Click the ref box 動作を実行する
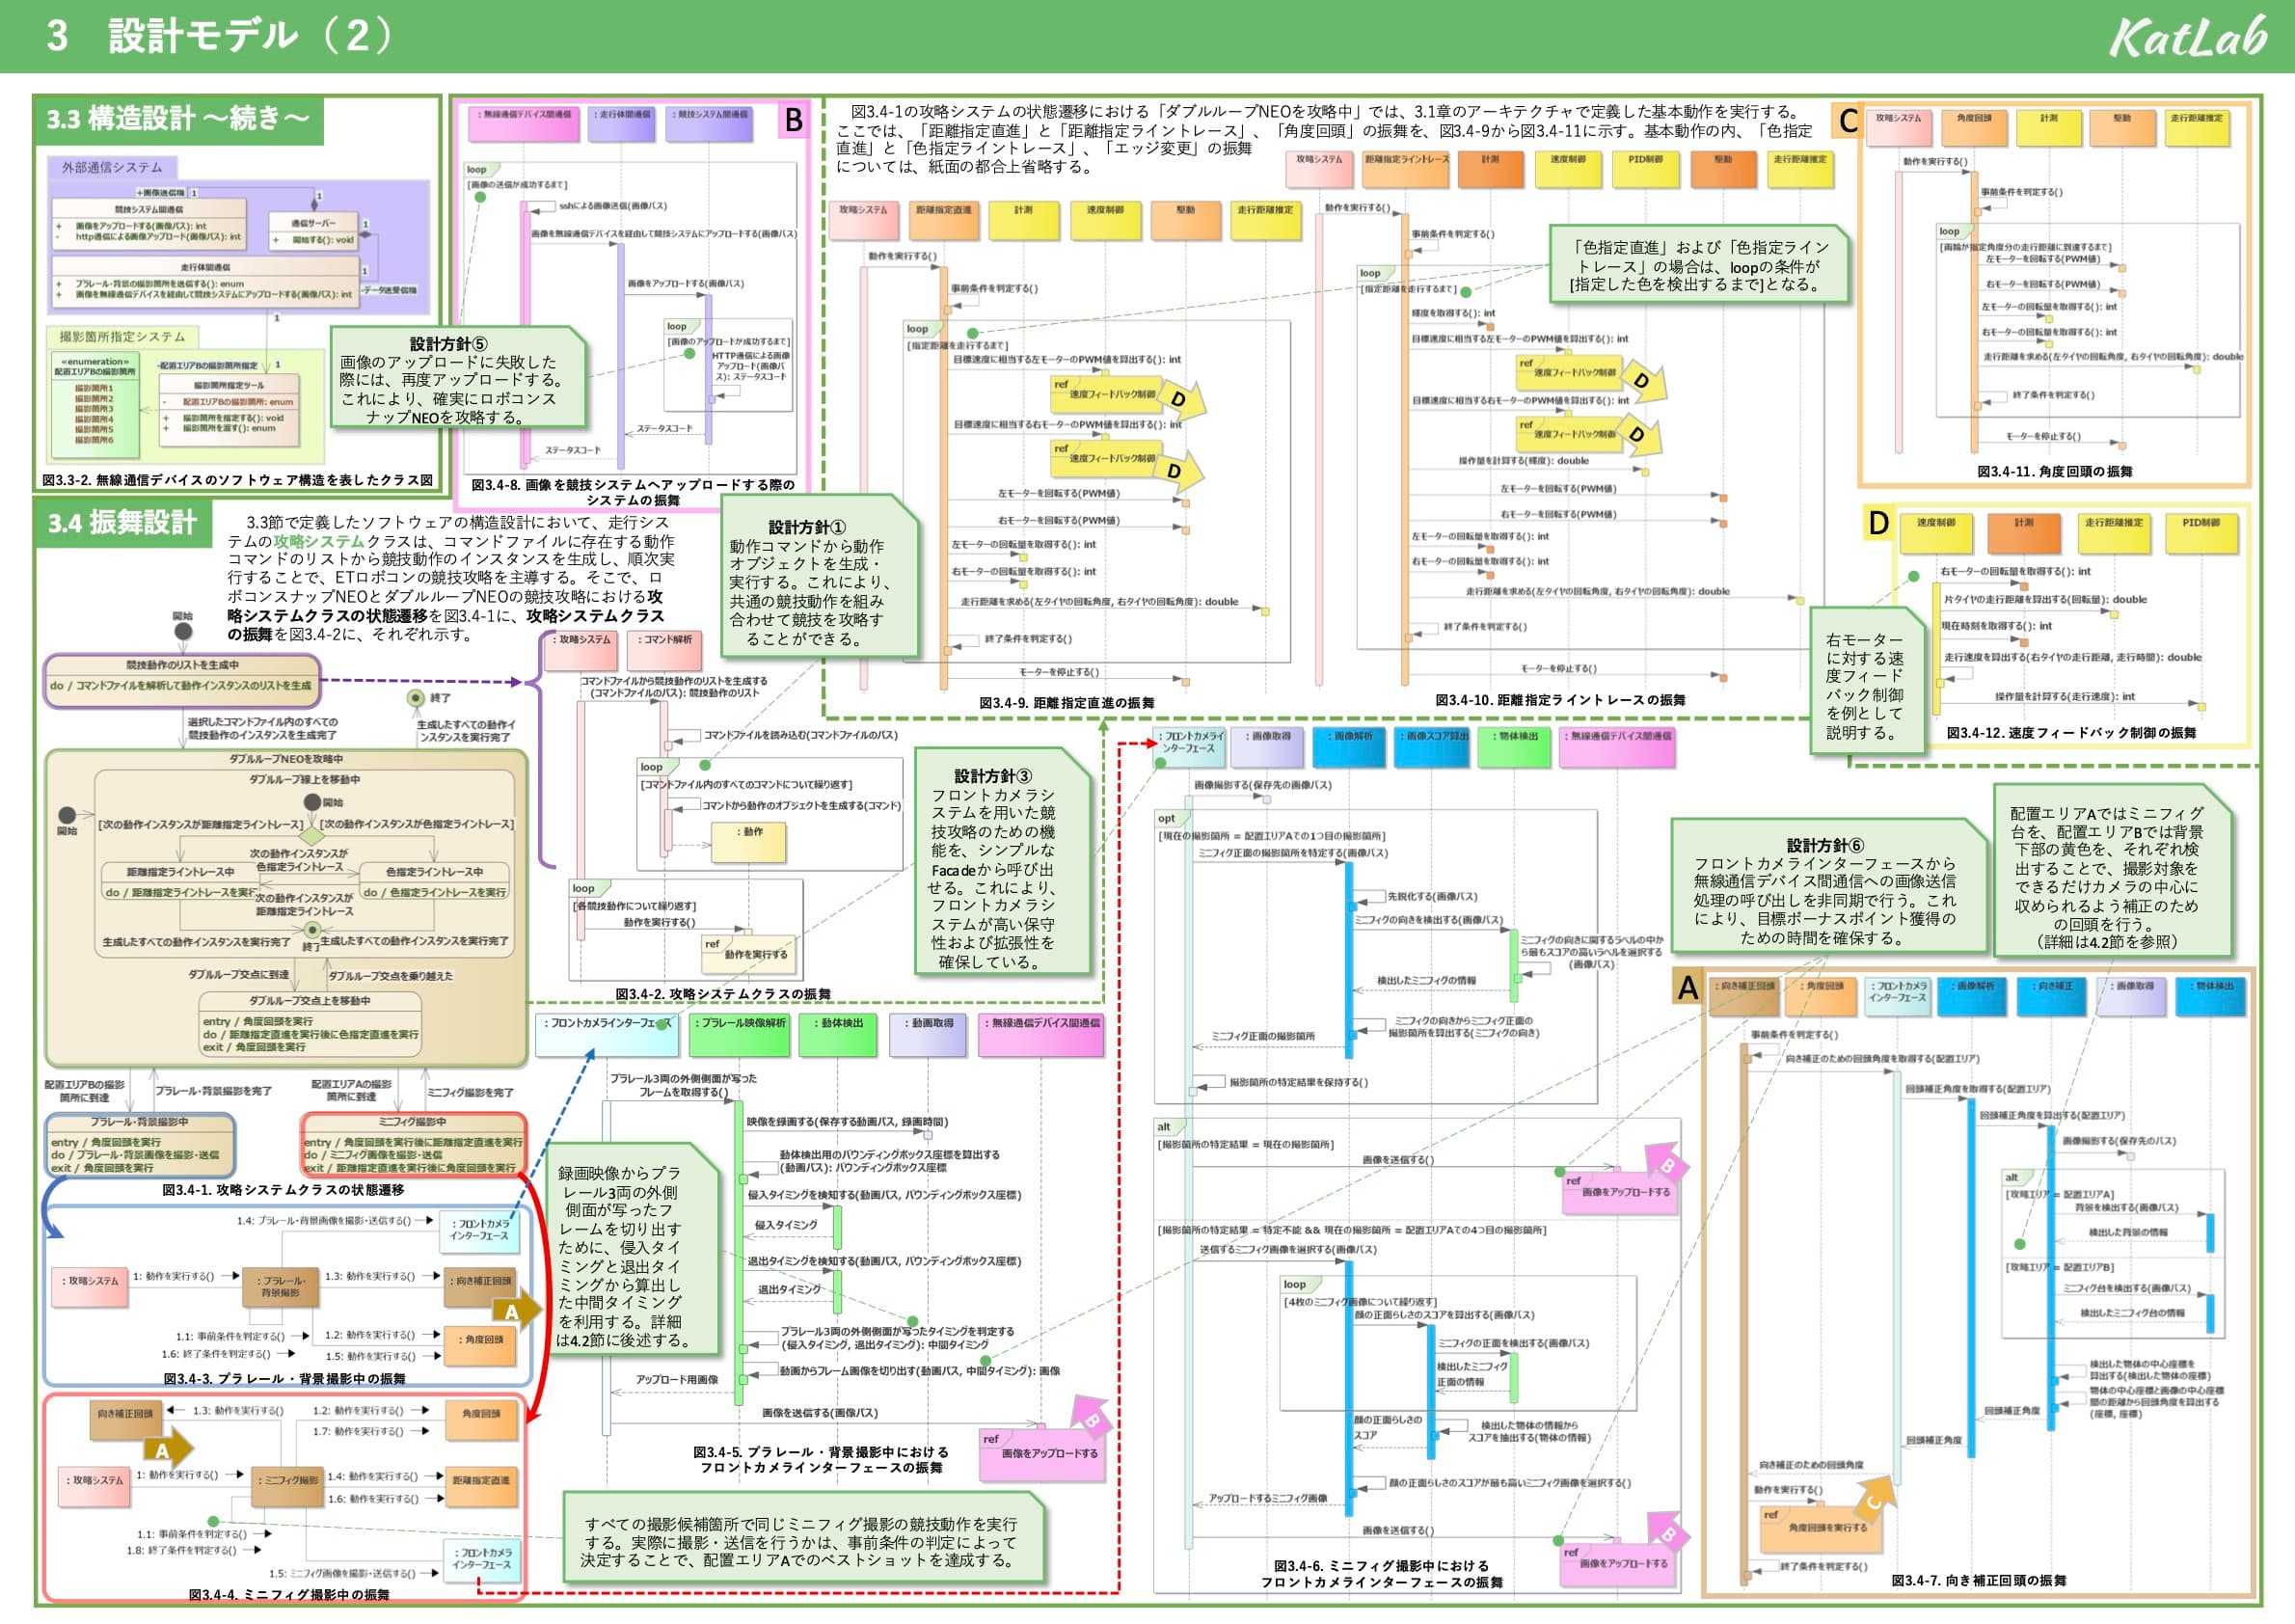Screen dimensions: 2295x1624 pos(749,954)
